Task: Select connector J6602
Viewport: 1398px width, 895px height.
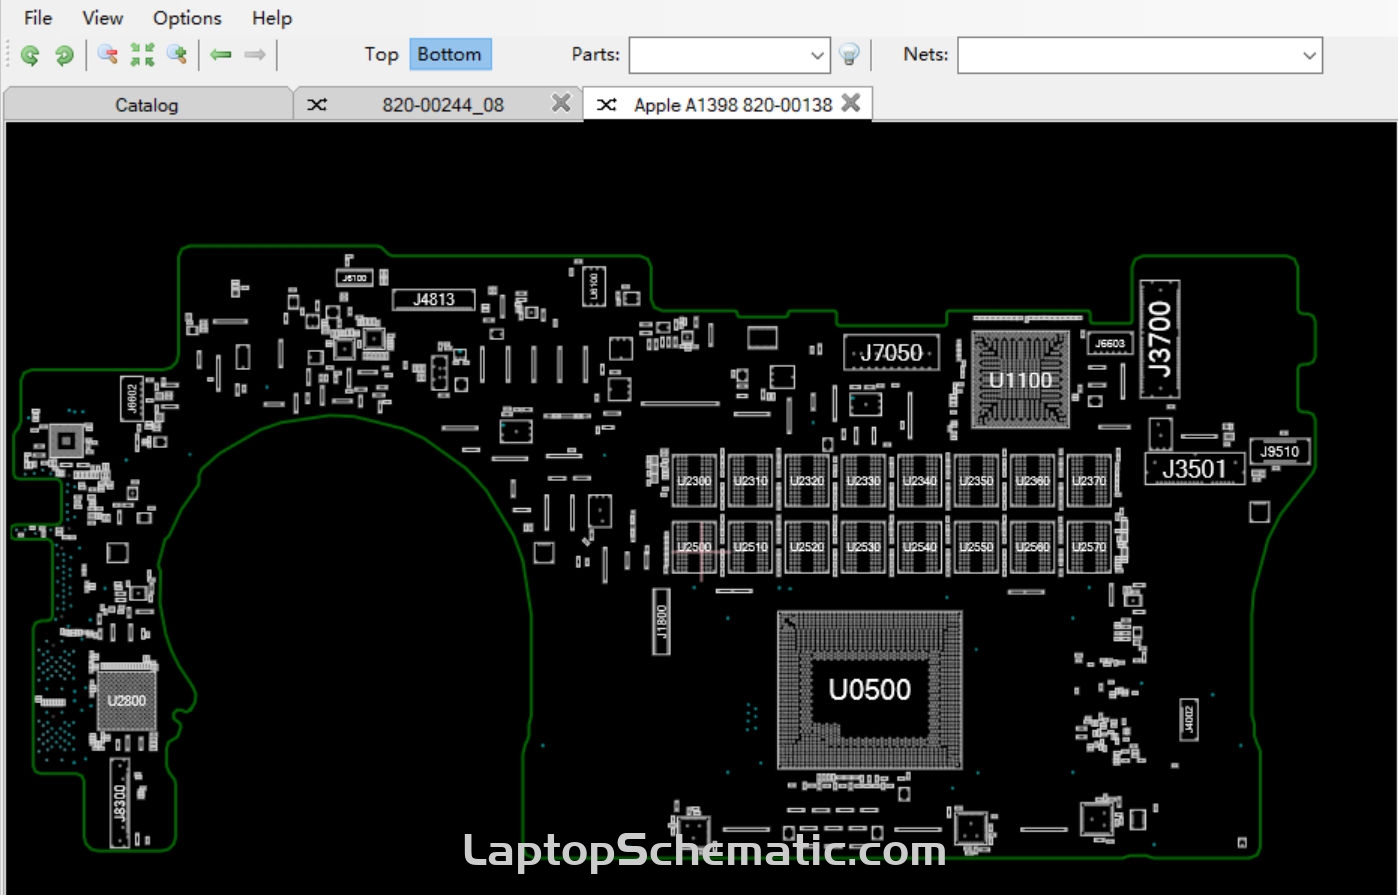Action: [132, 399]
